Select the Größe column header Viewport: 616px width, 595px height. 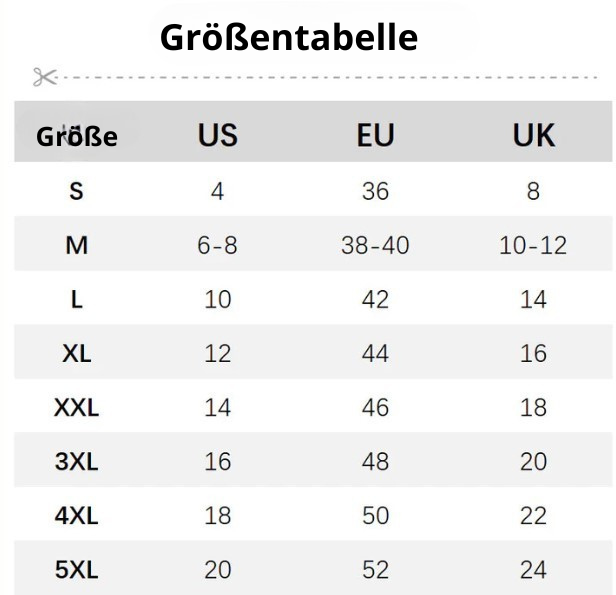coord(77,137)
